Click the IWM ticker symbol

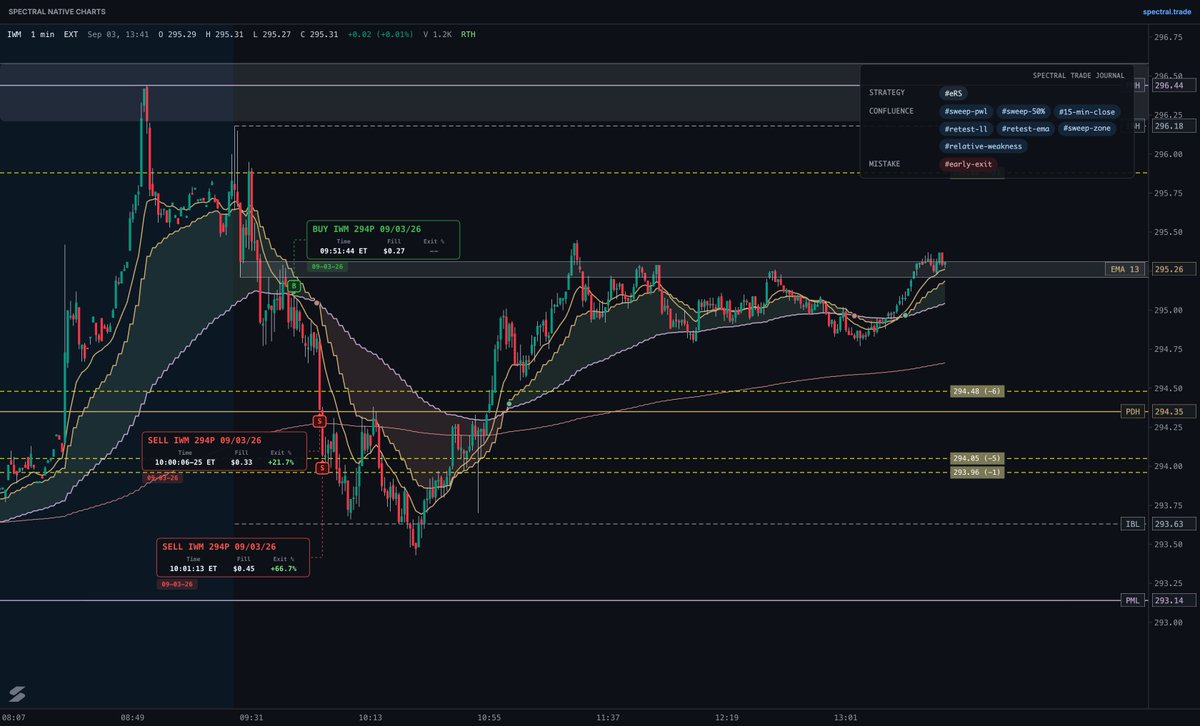(x=15, y=34)
